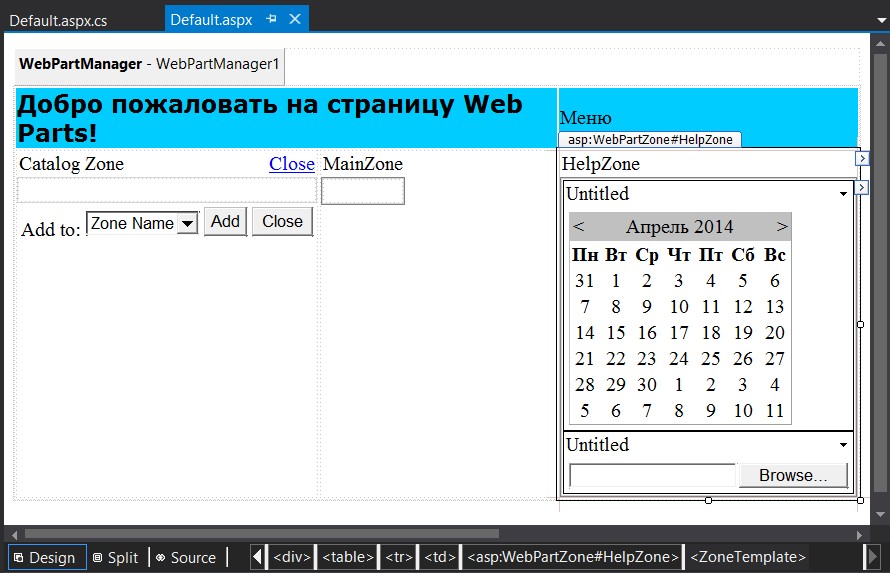Select day 15 in the calendar
The width and height of the screenshot is (890, 573).
(616, 332)
